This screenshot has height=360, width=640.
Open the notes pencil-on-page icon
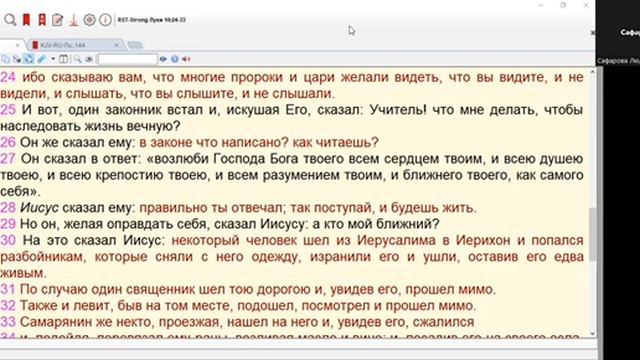pyautogui.click(x=57, y=19)
